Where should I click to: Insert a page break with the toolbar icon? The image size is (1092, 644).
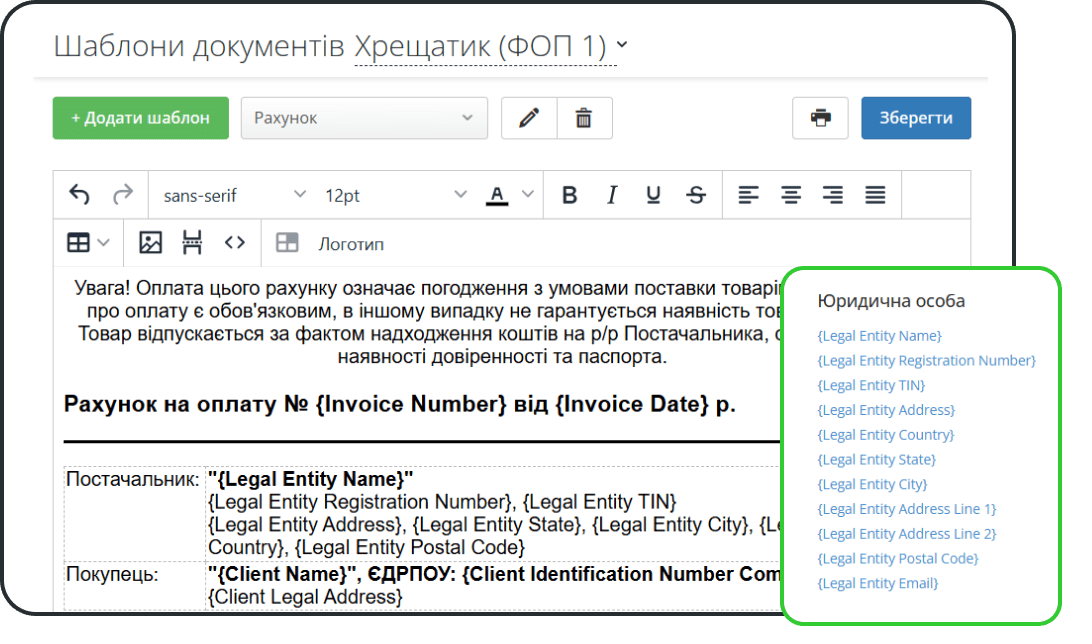(192, 242)
